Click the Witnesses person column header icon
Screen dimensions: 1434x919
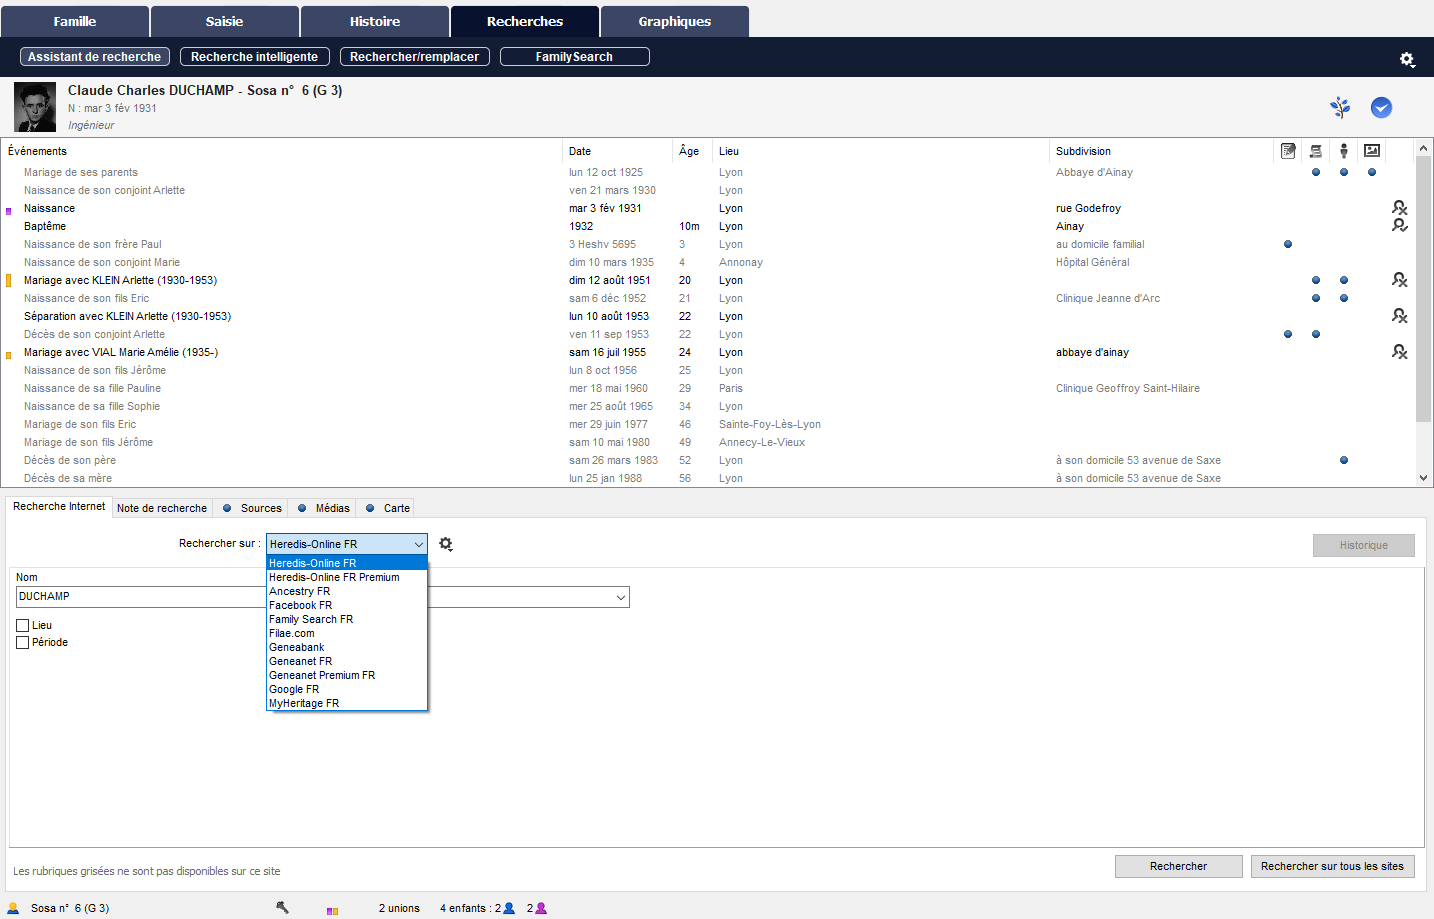click(x=1344, y=151)
